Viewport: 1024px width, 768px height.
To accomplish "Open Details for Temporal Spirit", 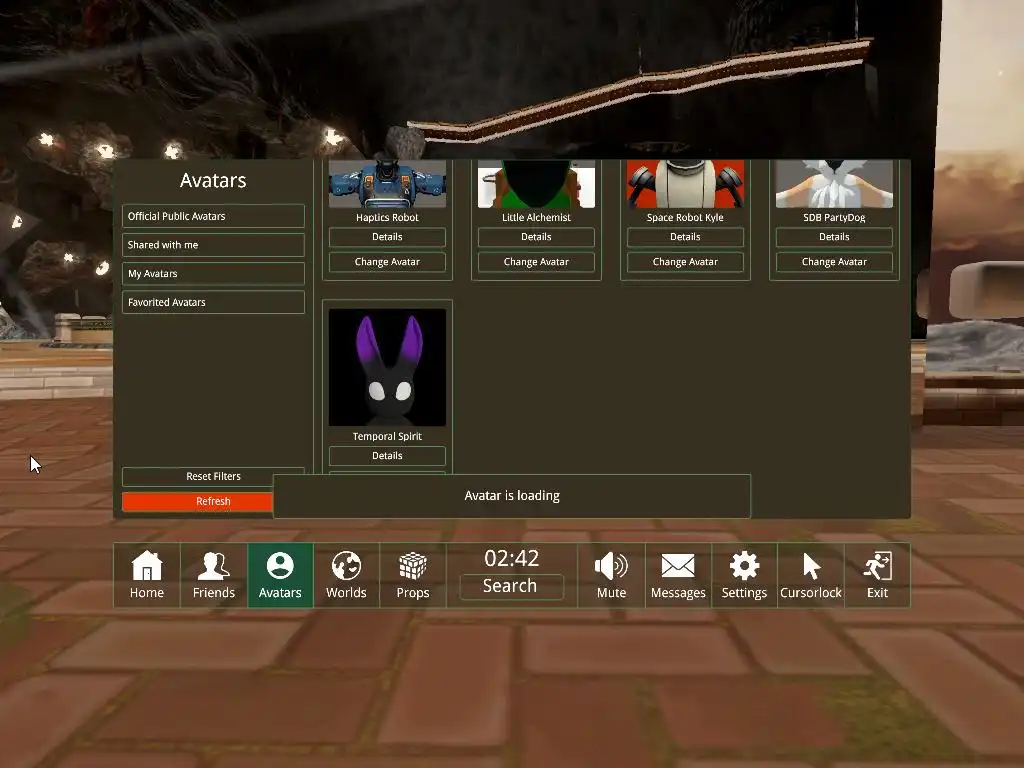I will [x=387, y=456].
